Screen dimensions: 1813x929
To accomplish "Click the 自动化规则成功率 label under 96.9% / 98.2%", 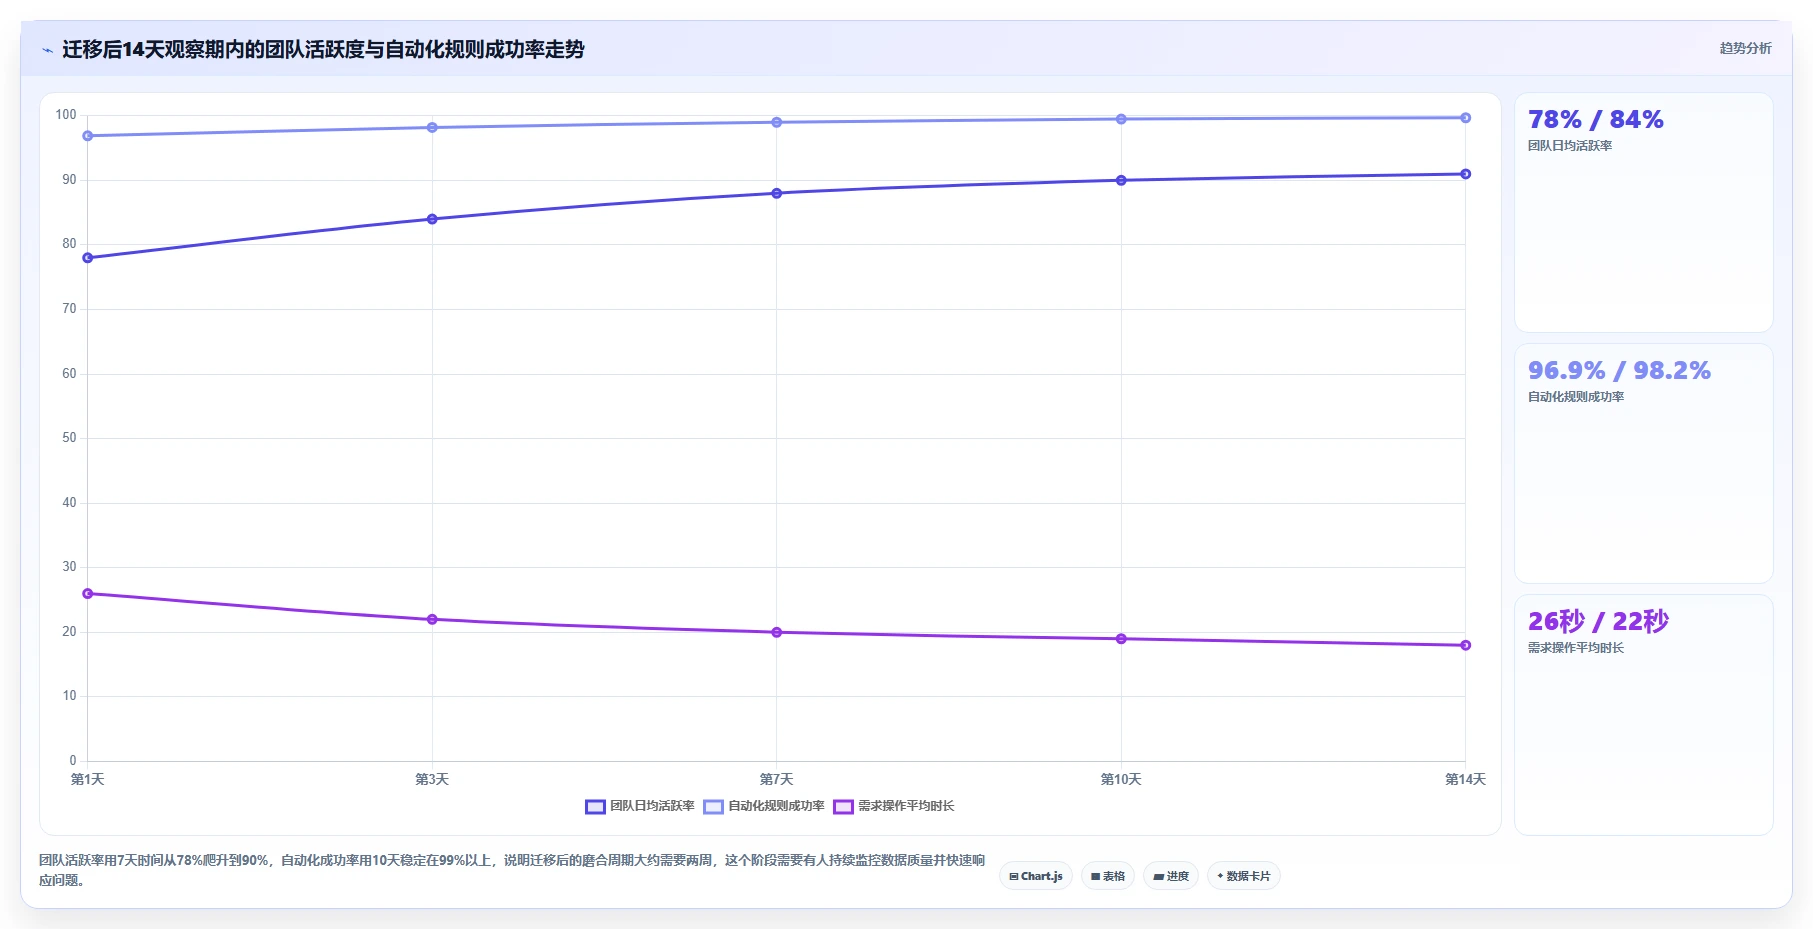I will 1576,397.
